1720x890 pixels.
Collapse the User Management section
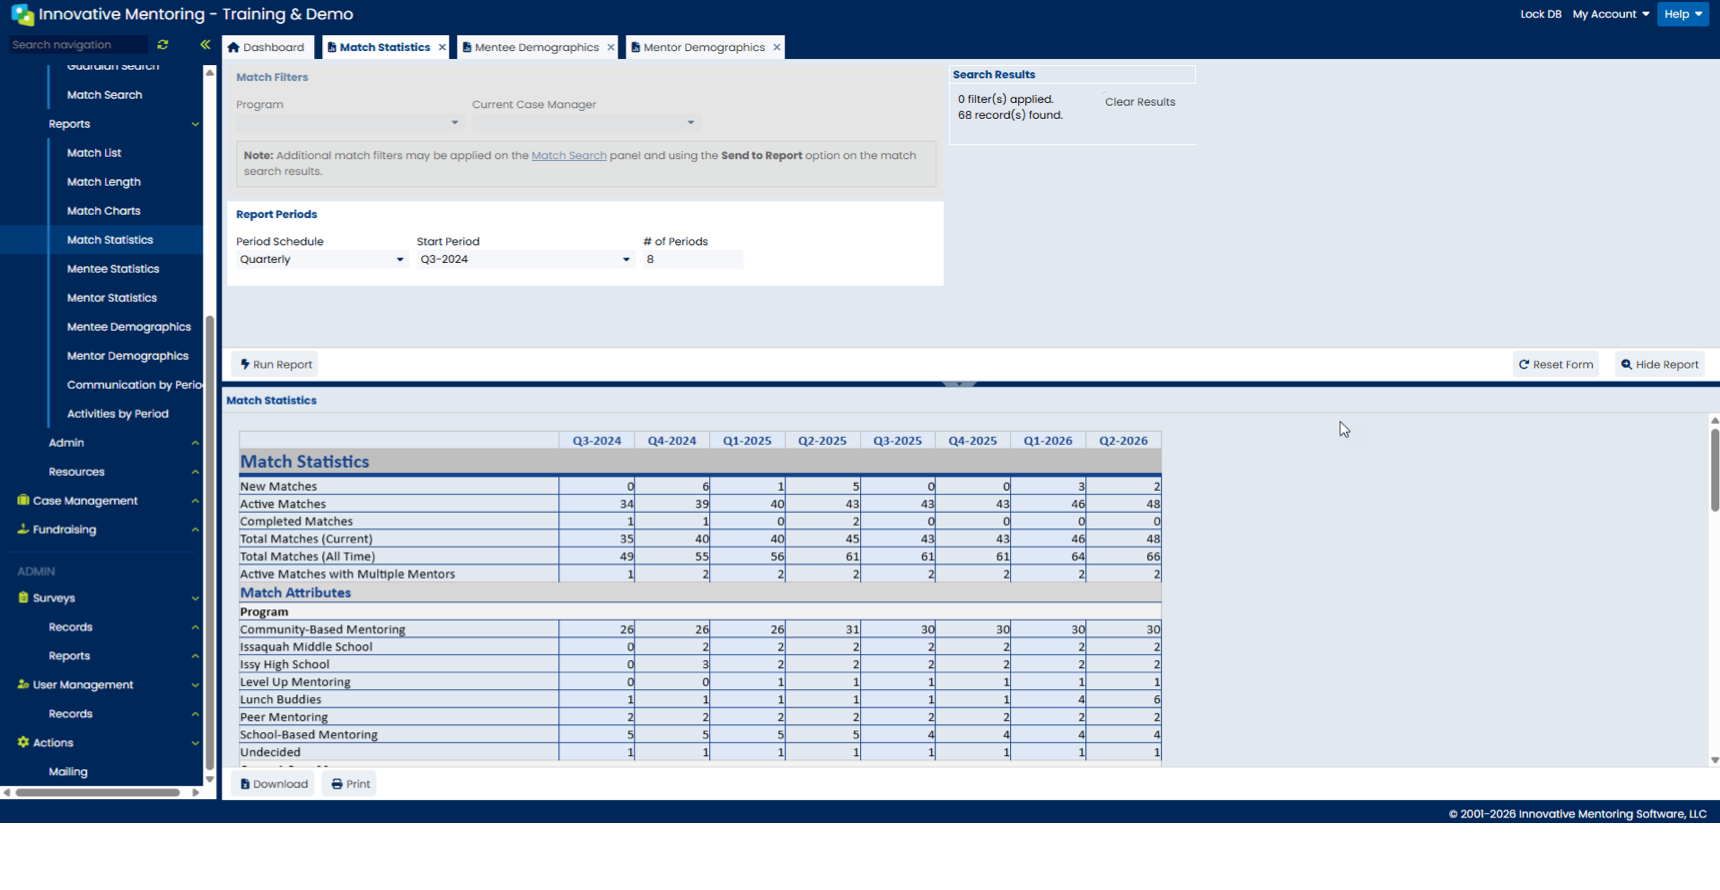point(195,685)
